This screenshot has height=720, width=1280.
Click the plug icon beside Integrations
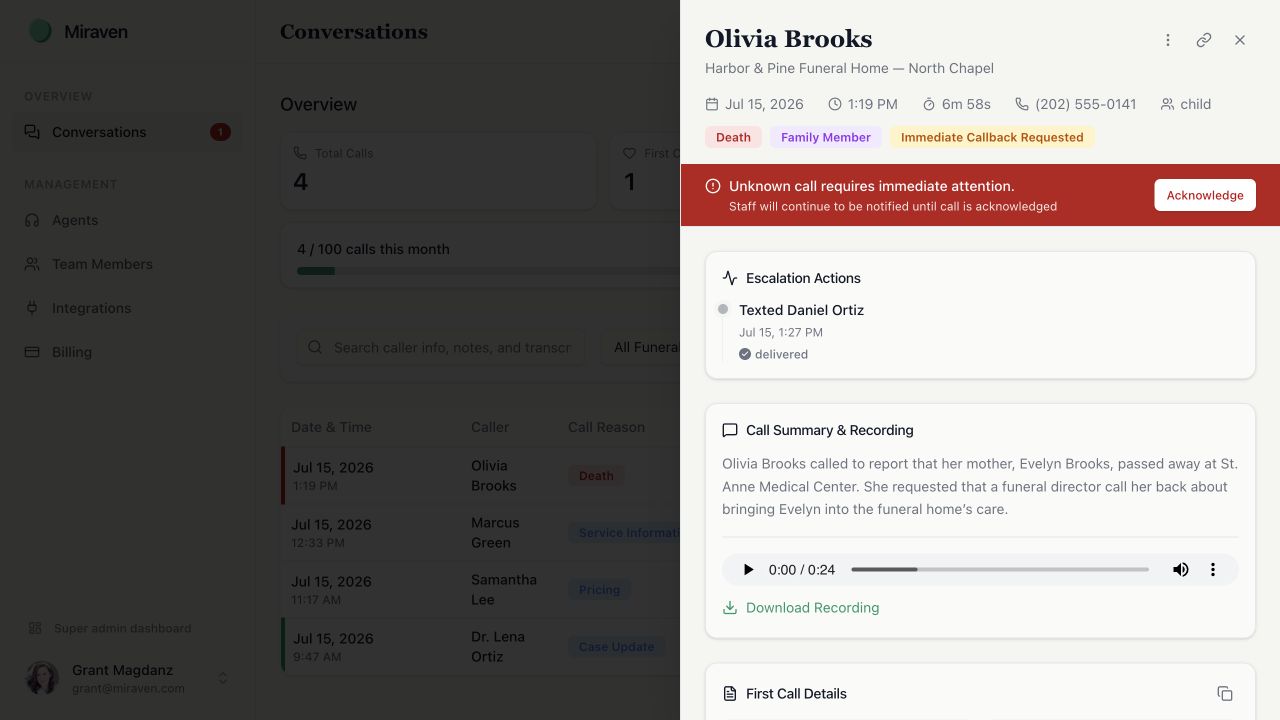click(32, 308)
